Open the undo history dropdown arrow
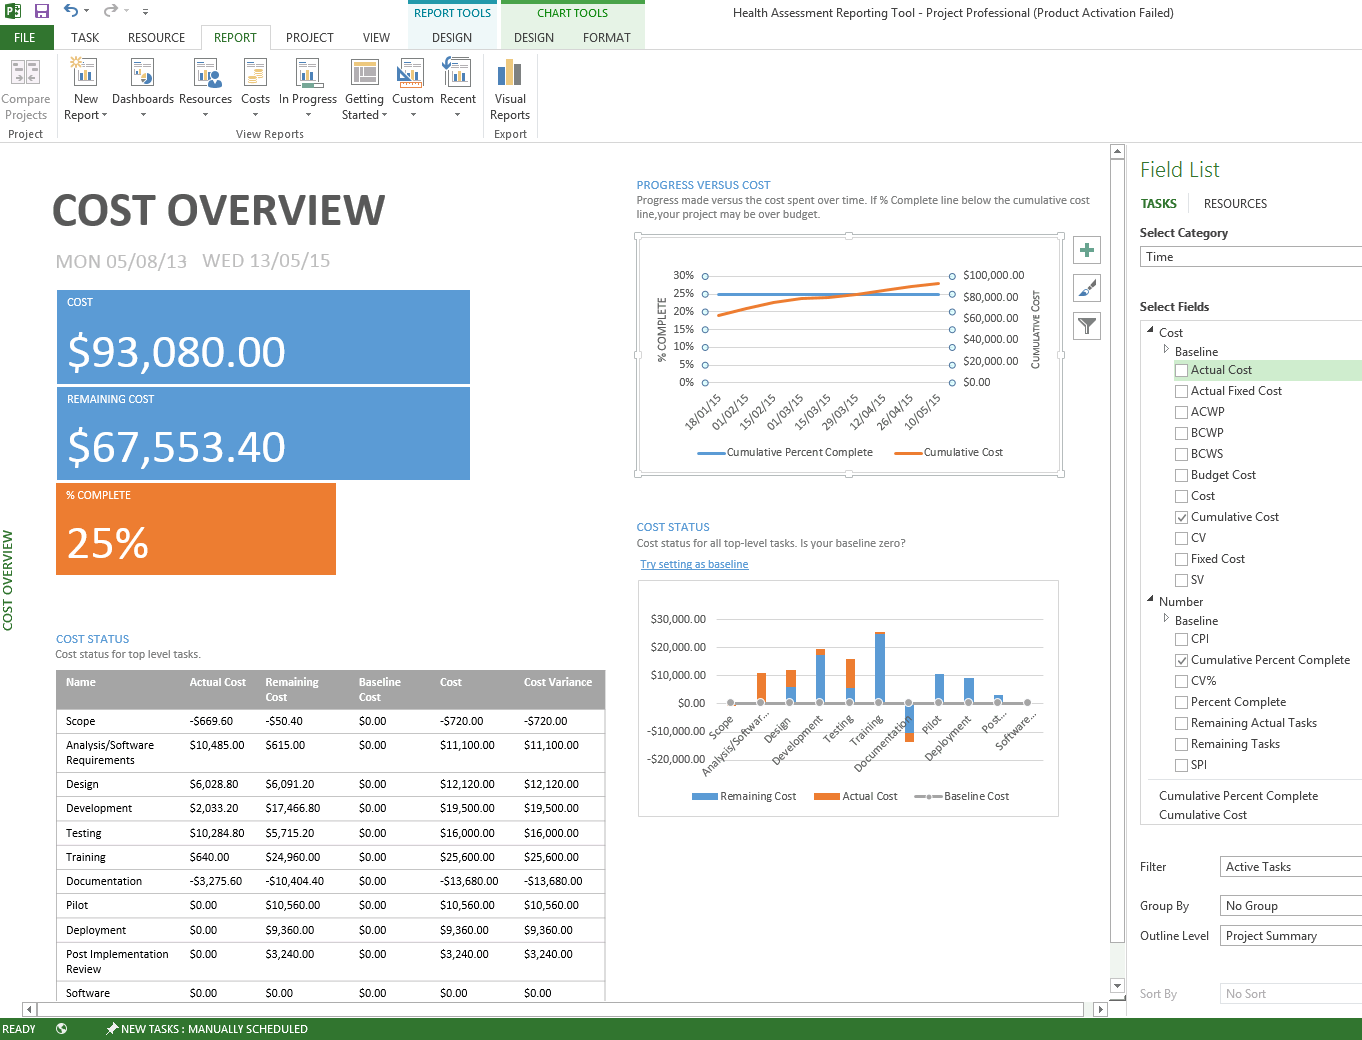 [86, 12]
